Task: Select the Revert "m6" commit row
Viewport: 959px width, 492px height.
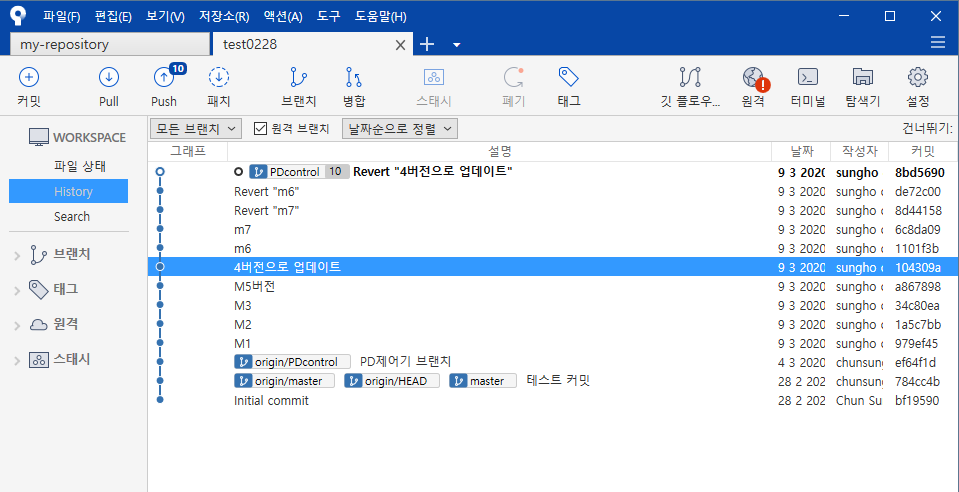Action: 554,192
